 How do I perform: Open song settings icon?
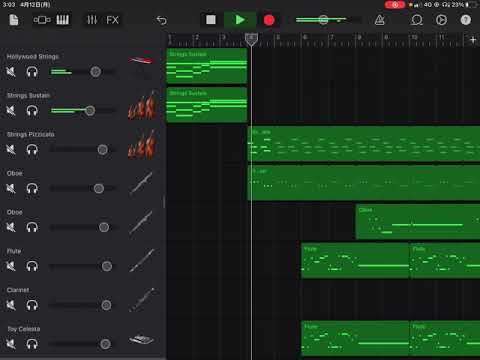coord(441,20)
